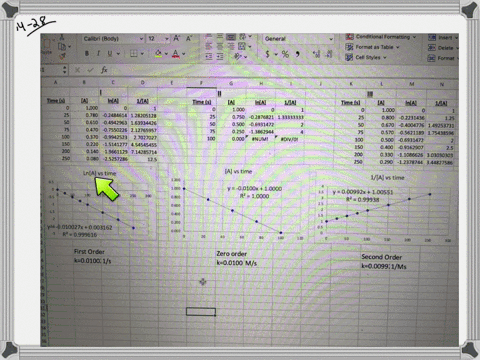Click Increase Indent icon
480x360 pixels.
click(220, 57)
